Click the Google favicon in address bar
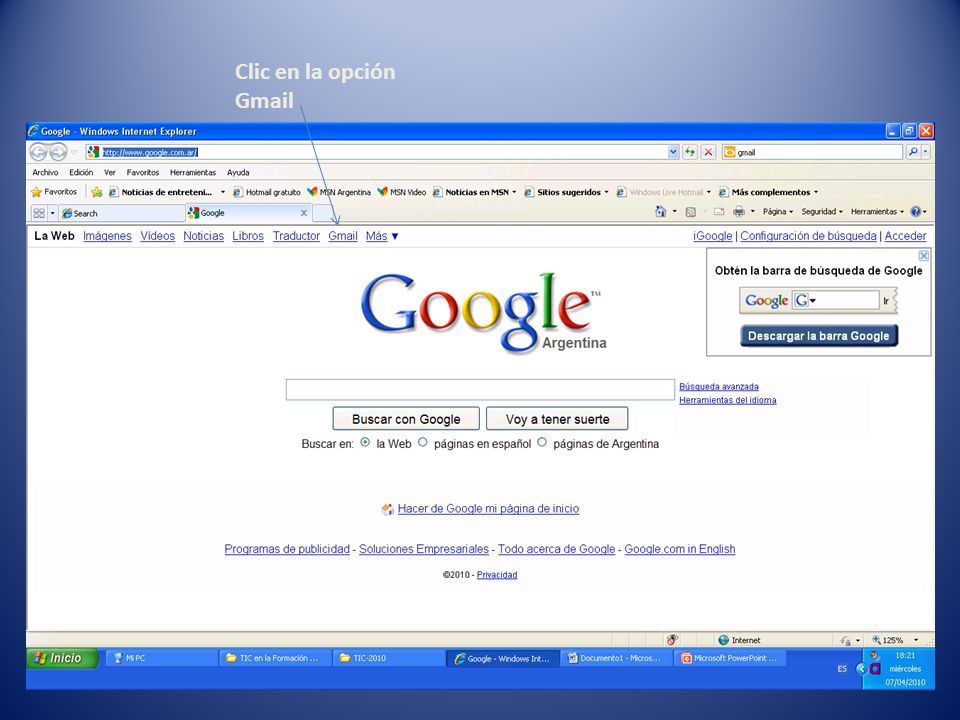This screenshot has width=960, height=720. click(93, 152)
